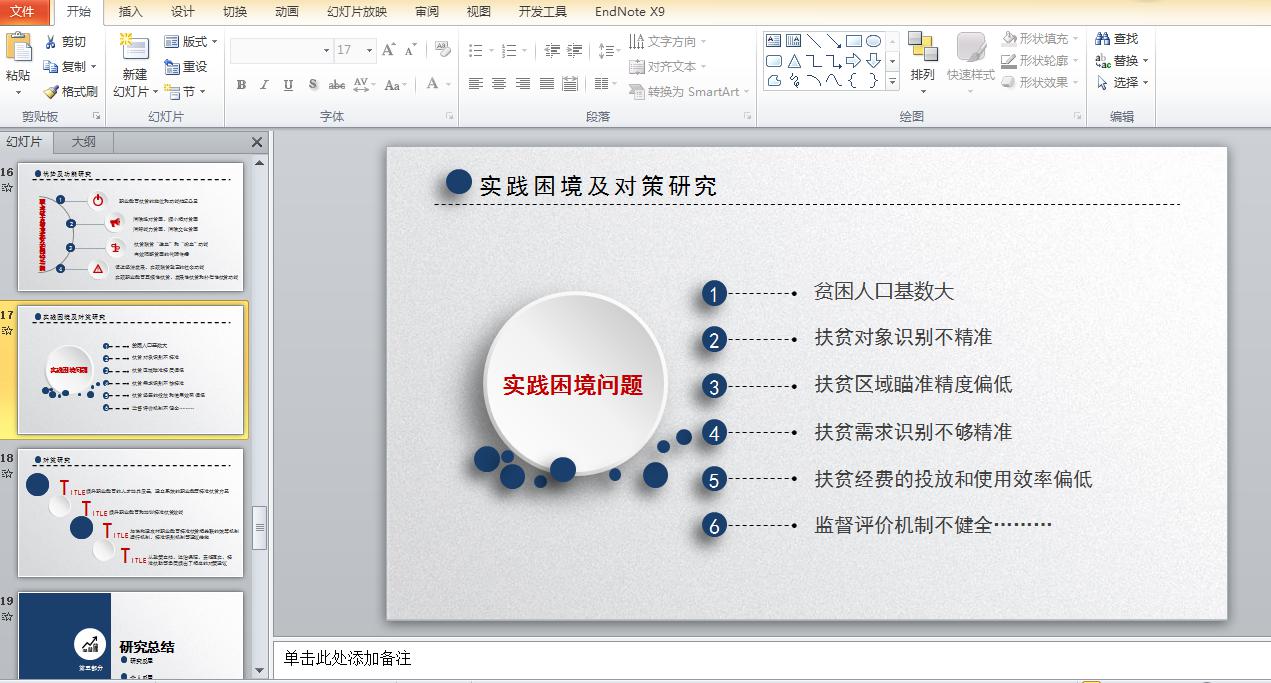Click the Shape Fill (形状填充) color bucket

pos(1010,39)
